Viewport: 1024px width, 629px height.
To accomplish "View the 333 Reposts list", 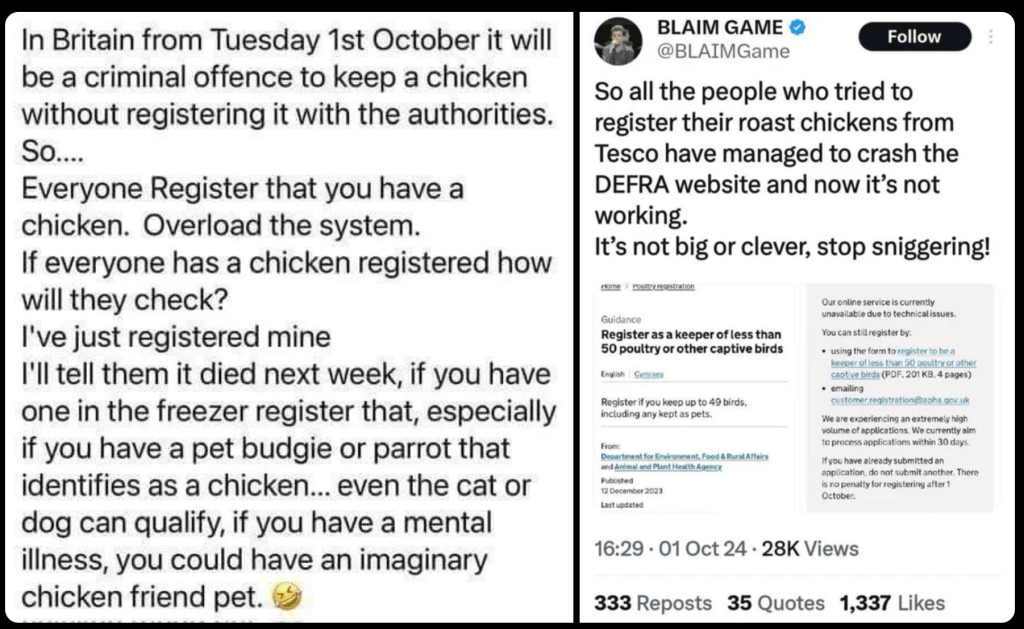I will click(653, 603).
